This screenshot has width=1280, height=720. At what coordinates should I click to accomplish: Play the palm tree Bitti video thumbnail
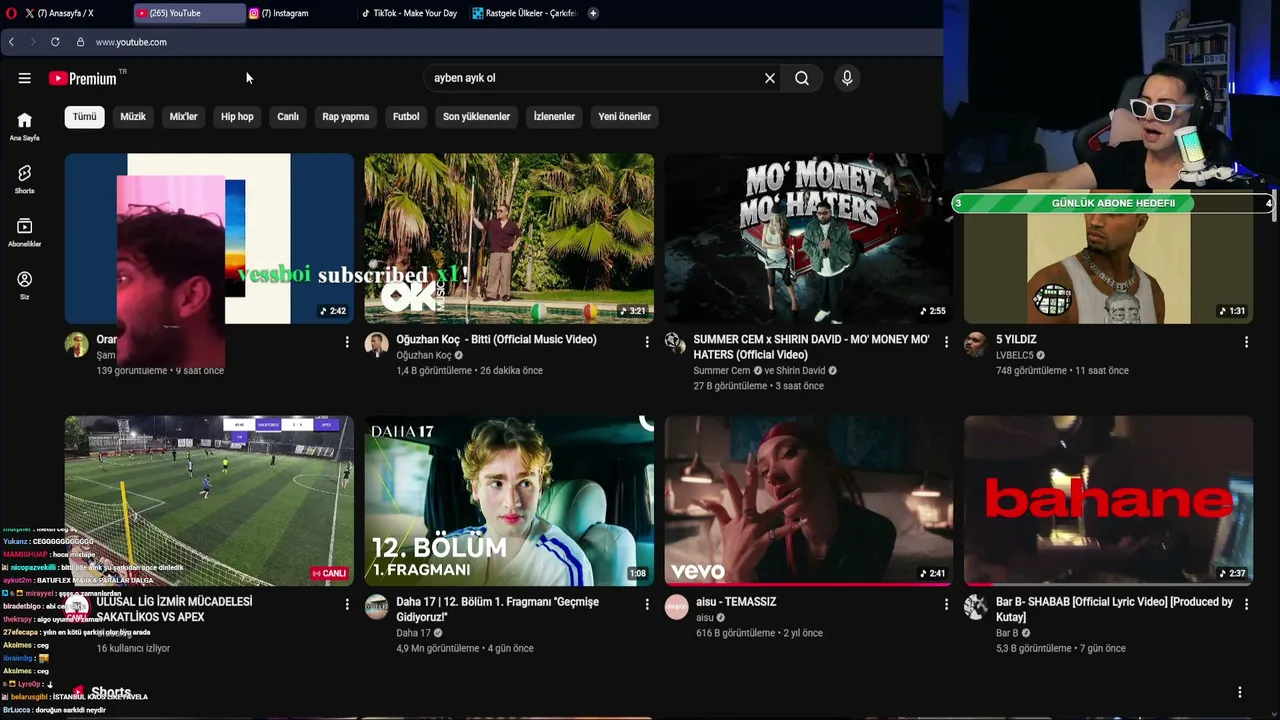[509, 238]
